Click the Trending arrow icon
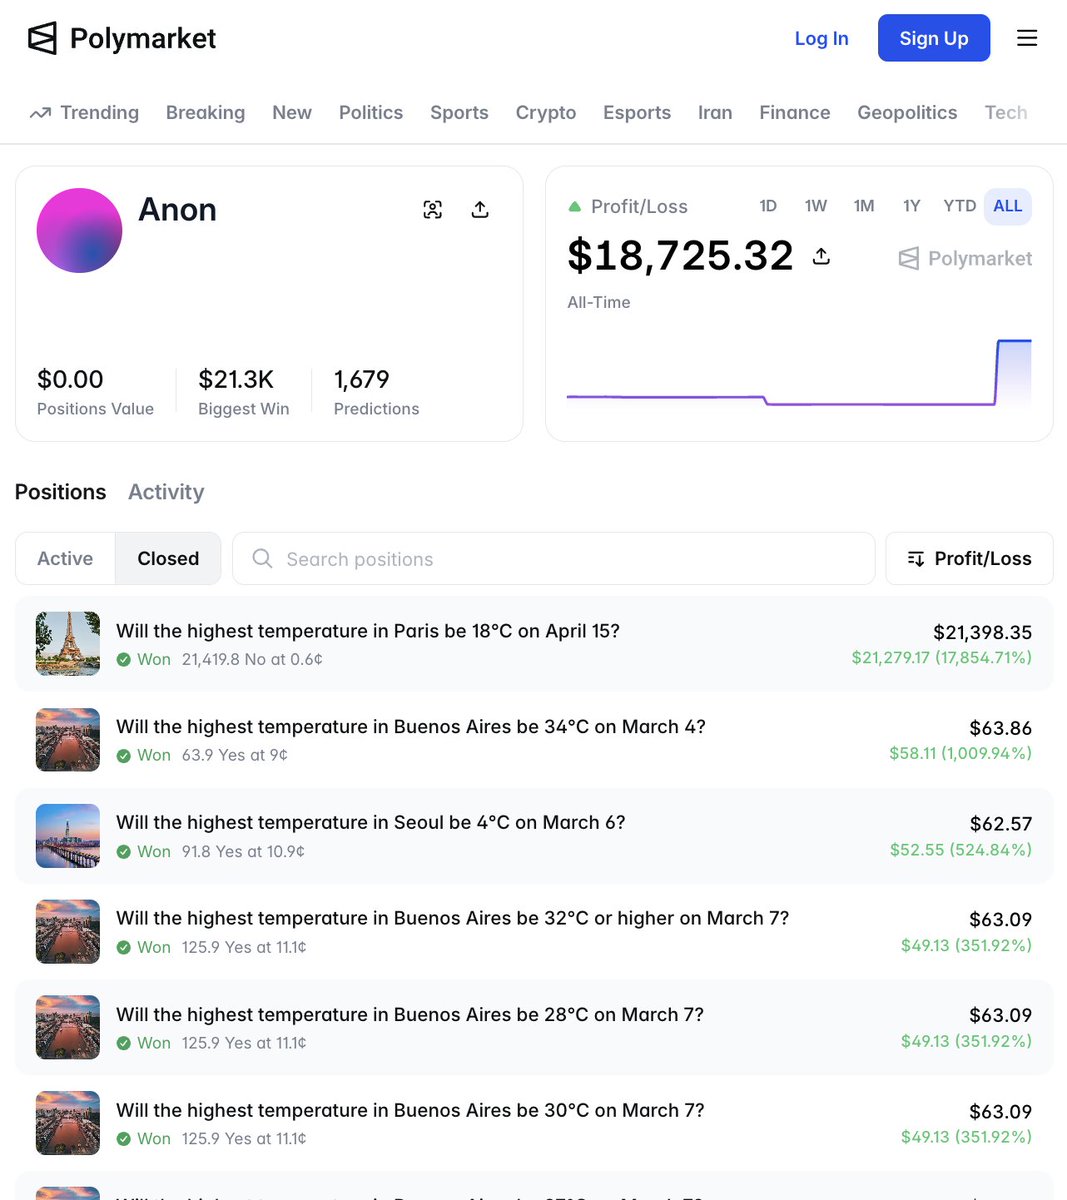This screenshot has height=1200, width=1067. coord(40,113)
